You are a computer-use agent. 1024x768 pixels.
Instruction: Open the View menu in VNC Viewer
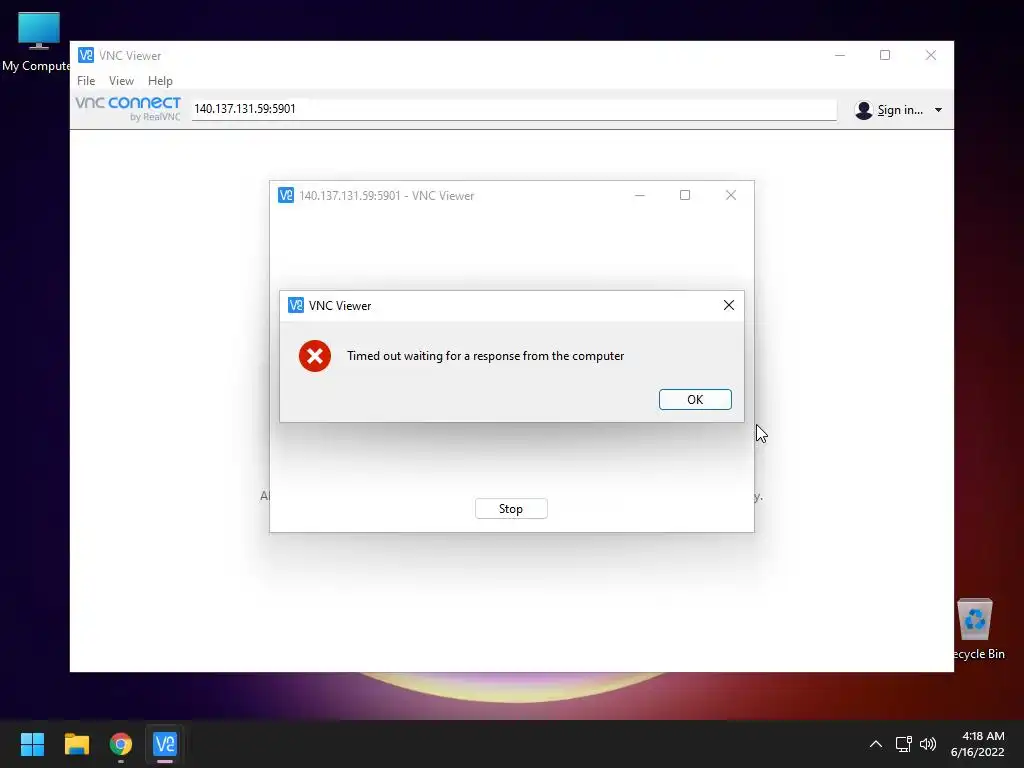click(121, 80)
